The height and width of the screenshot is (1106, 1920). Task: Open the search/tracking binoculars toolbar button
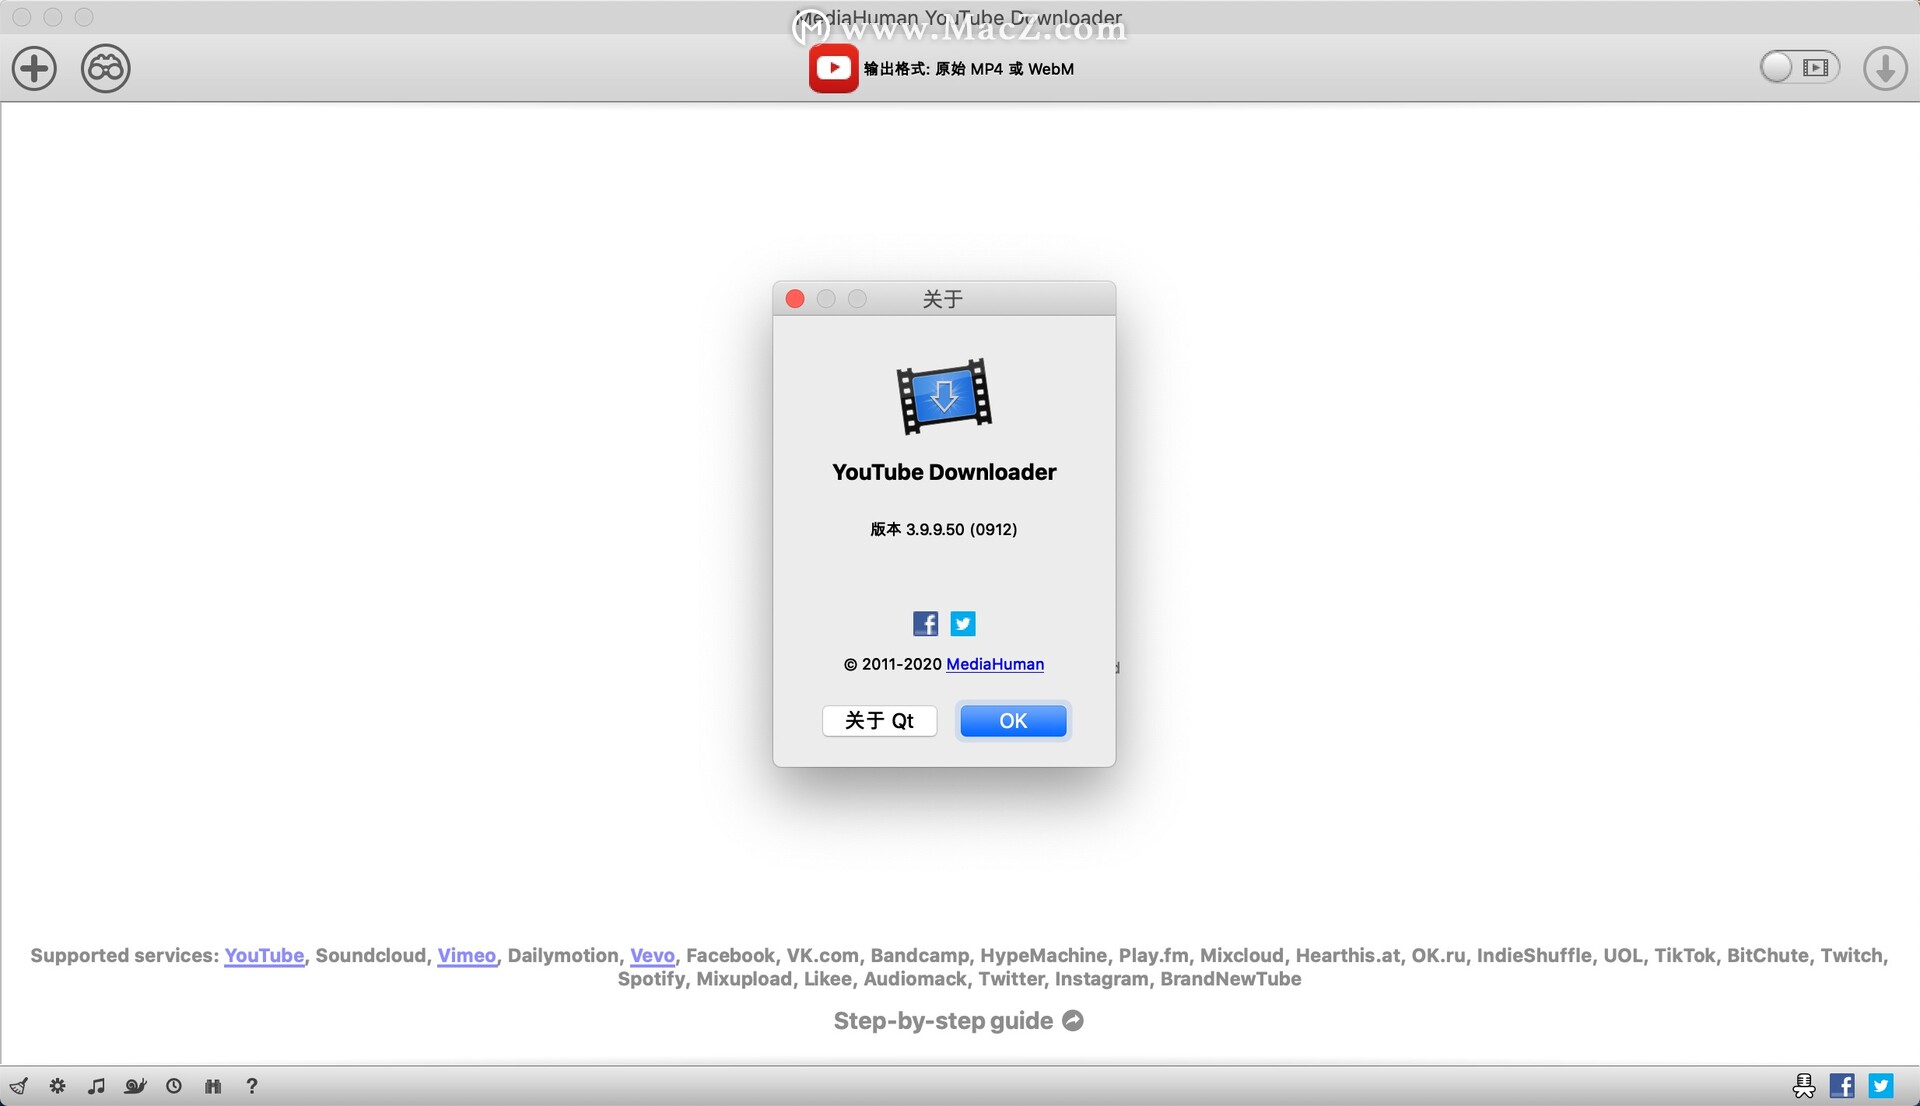pos(105,69)
